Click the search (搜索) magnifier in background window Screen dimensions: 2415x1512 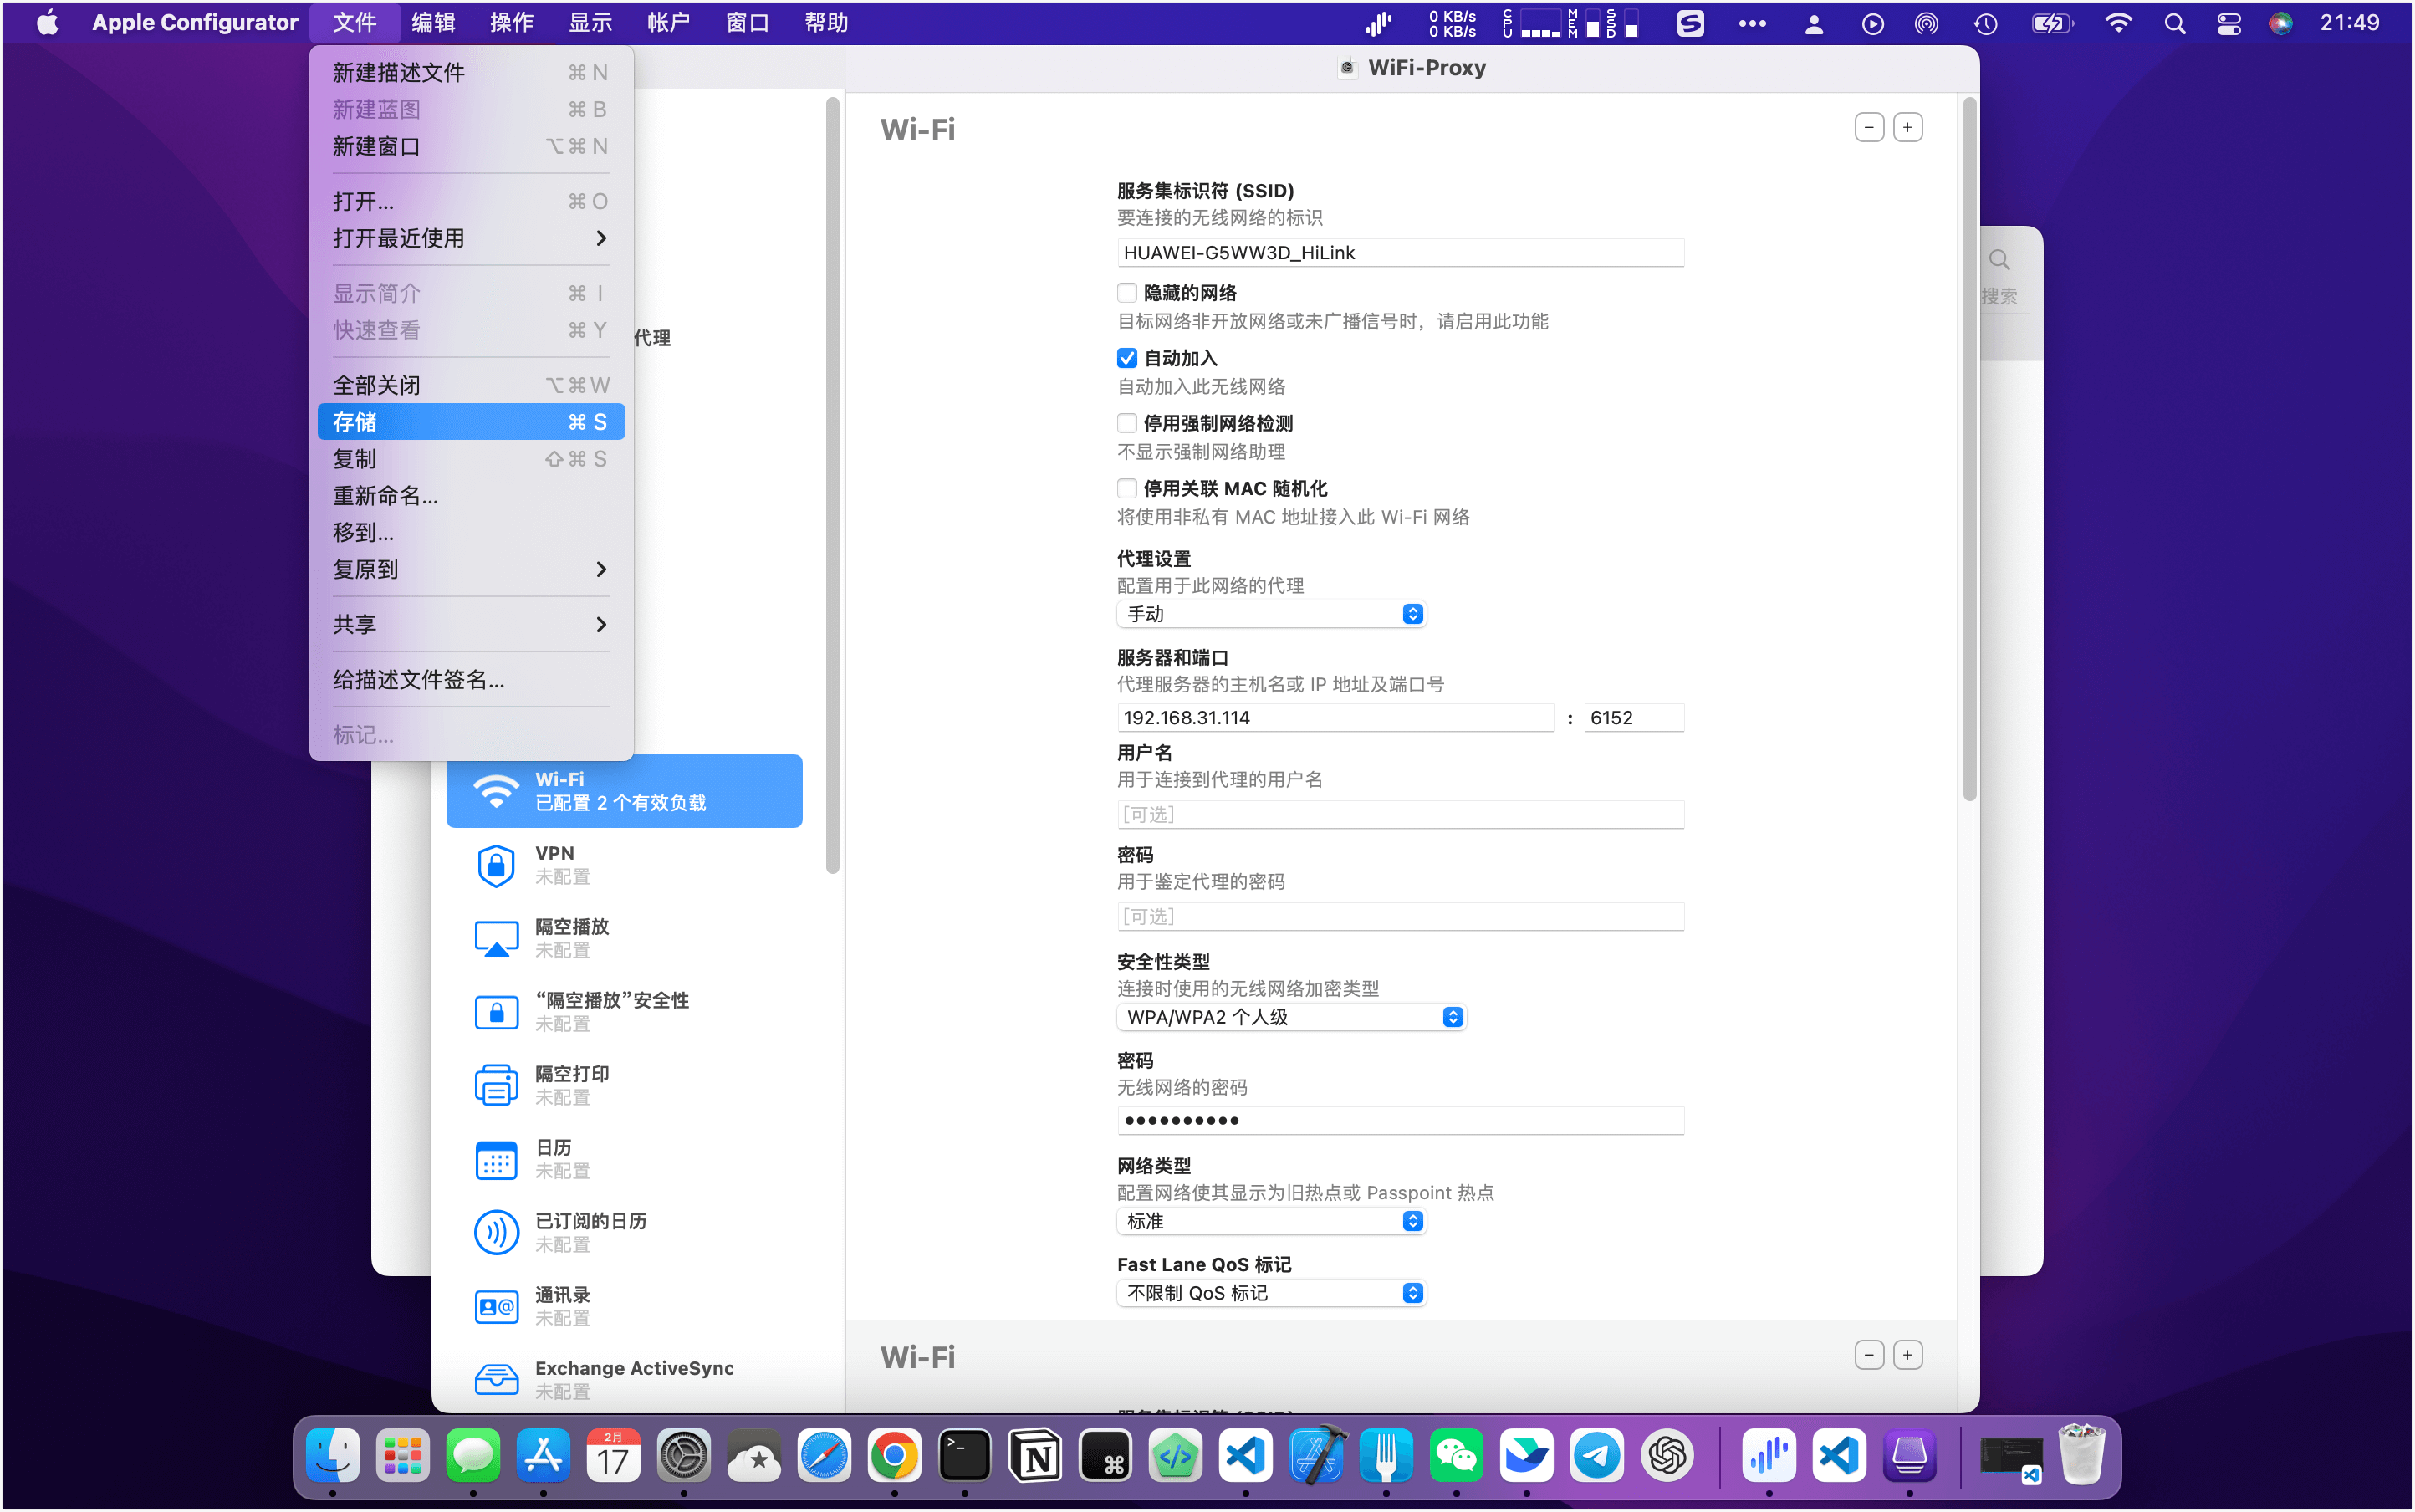coord(1999,261)
